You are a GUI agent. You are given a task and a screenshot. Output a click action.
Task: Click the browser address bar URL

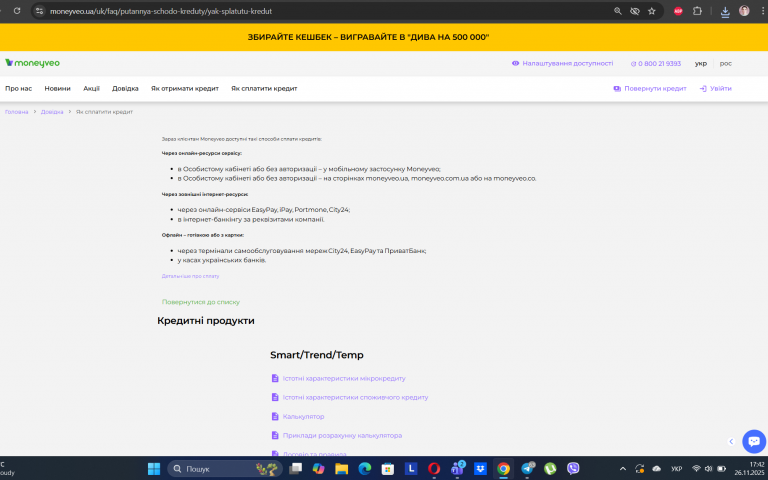pos(161,11)
